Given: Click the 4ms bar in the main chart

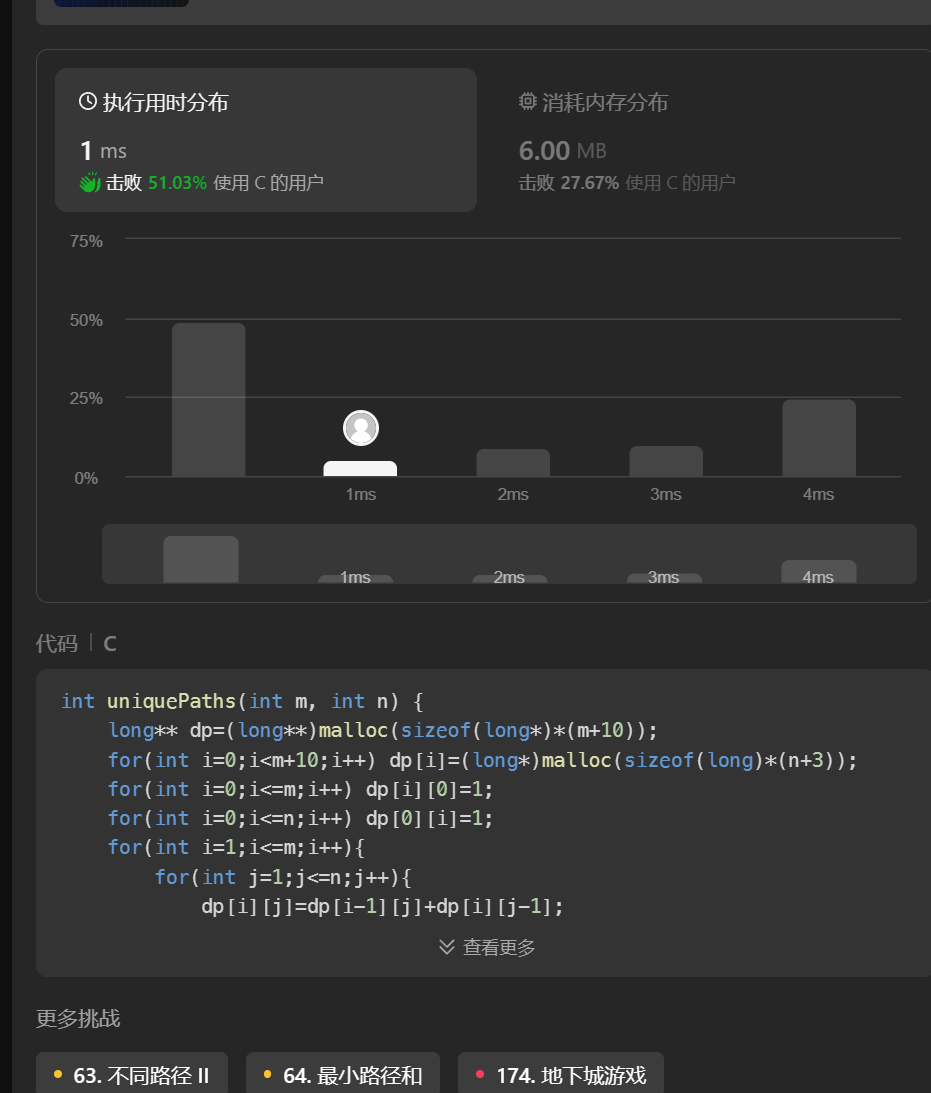Looking at the screenshot, I should click(x=818, y=438).
